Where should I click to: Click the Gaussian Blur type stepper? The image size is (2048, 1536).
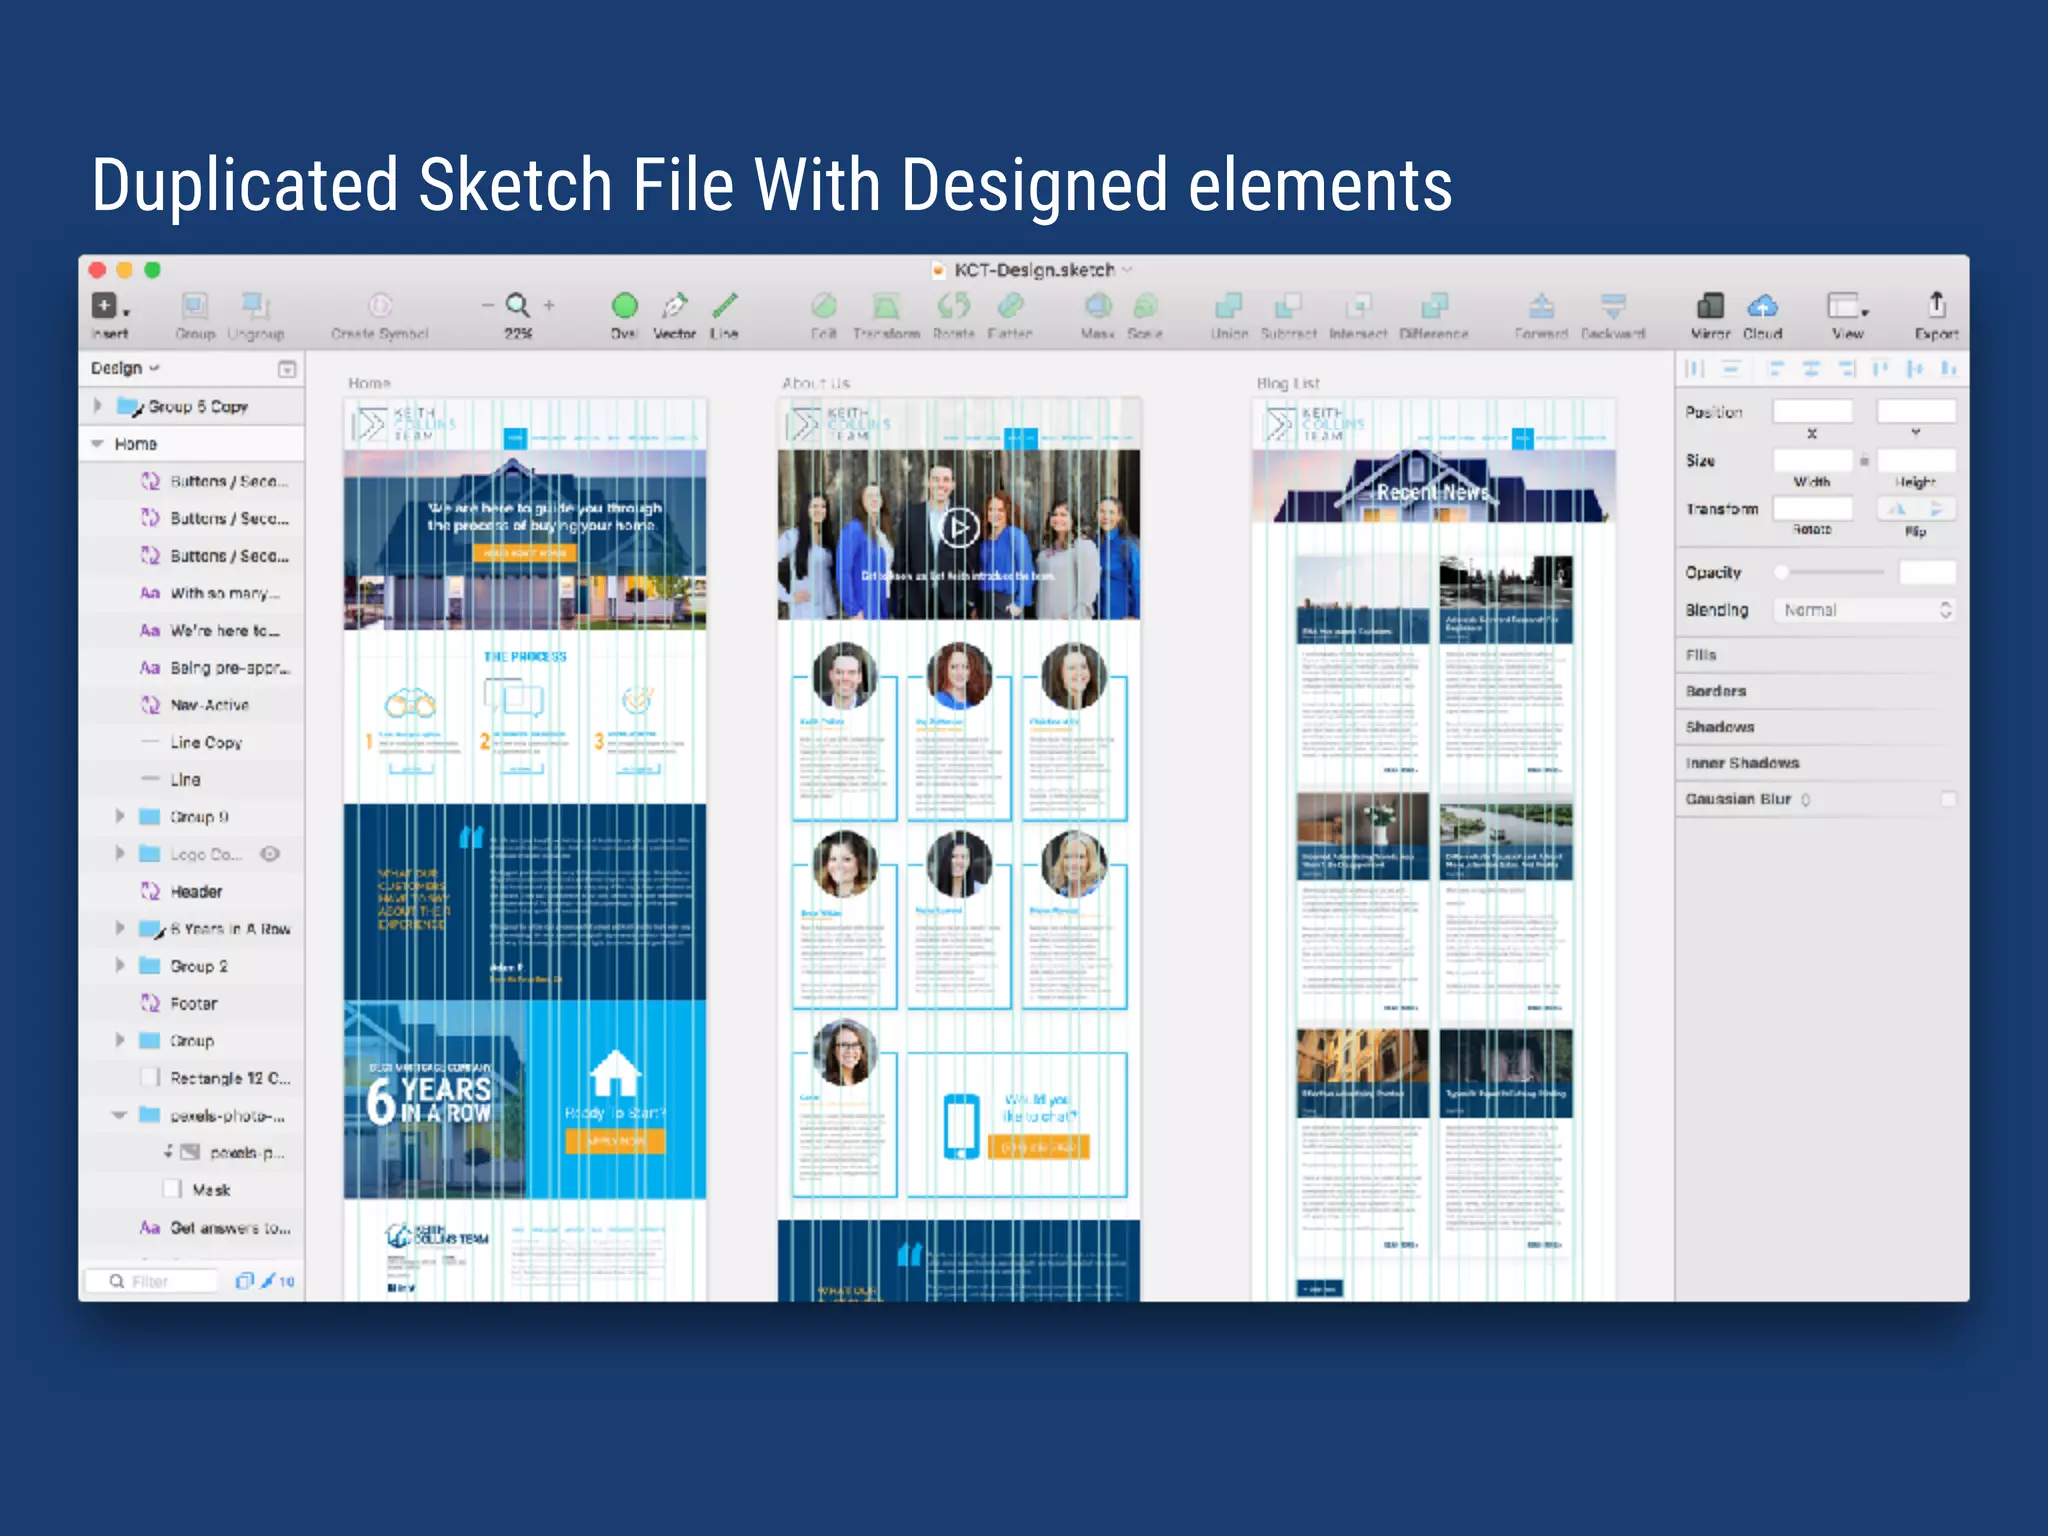click(x=1806, y=799)
